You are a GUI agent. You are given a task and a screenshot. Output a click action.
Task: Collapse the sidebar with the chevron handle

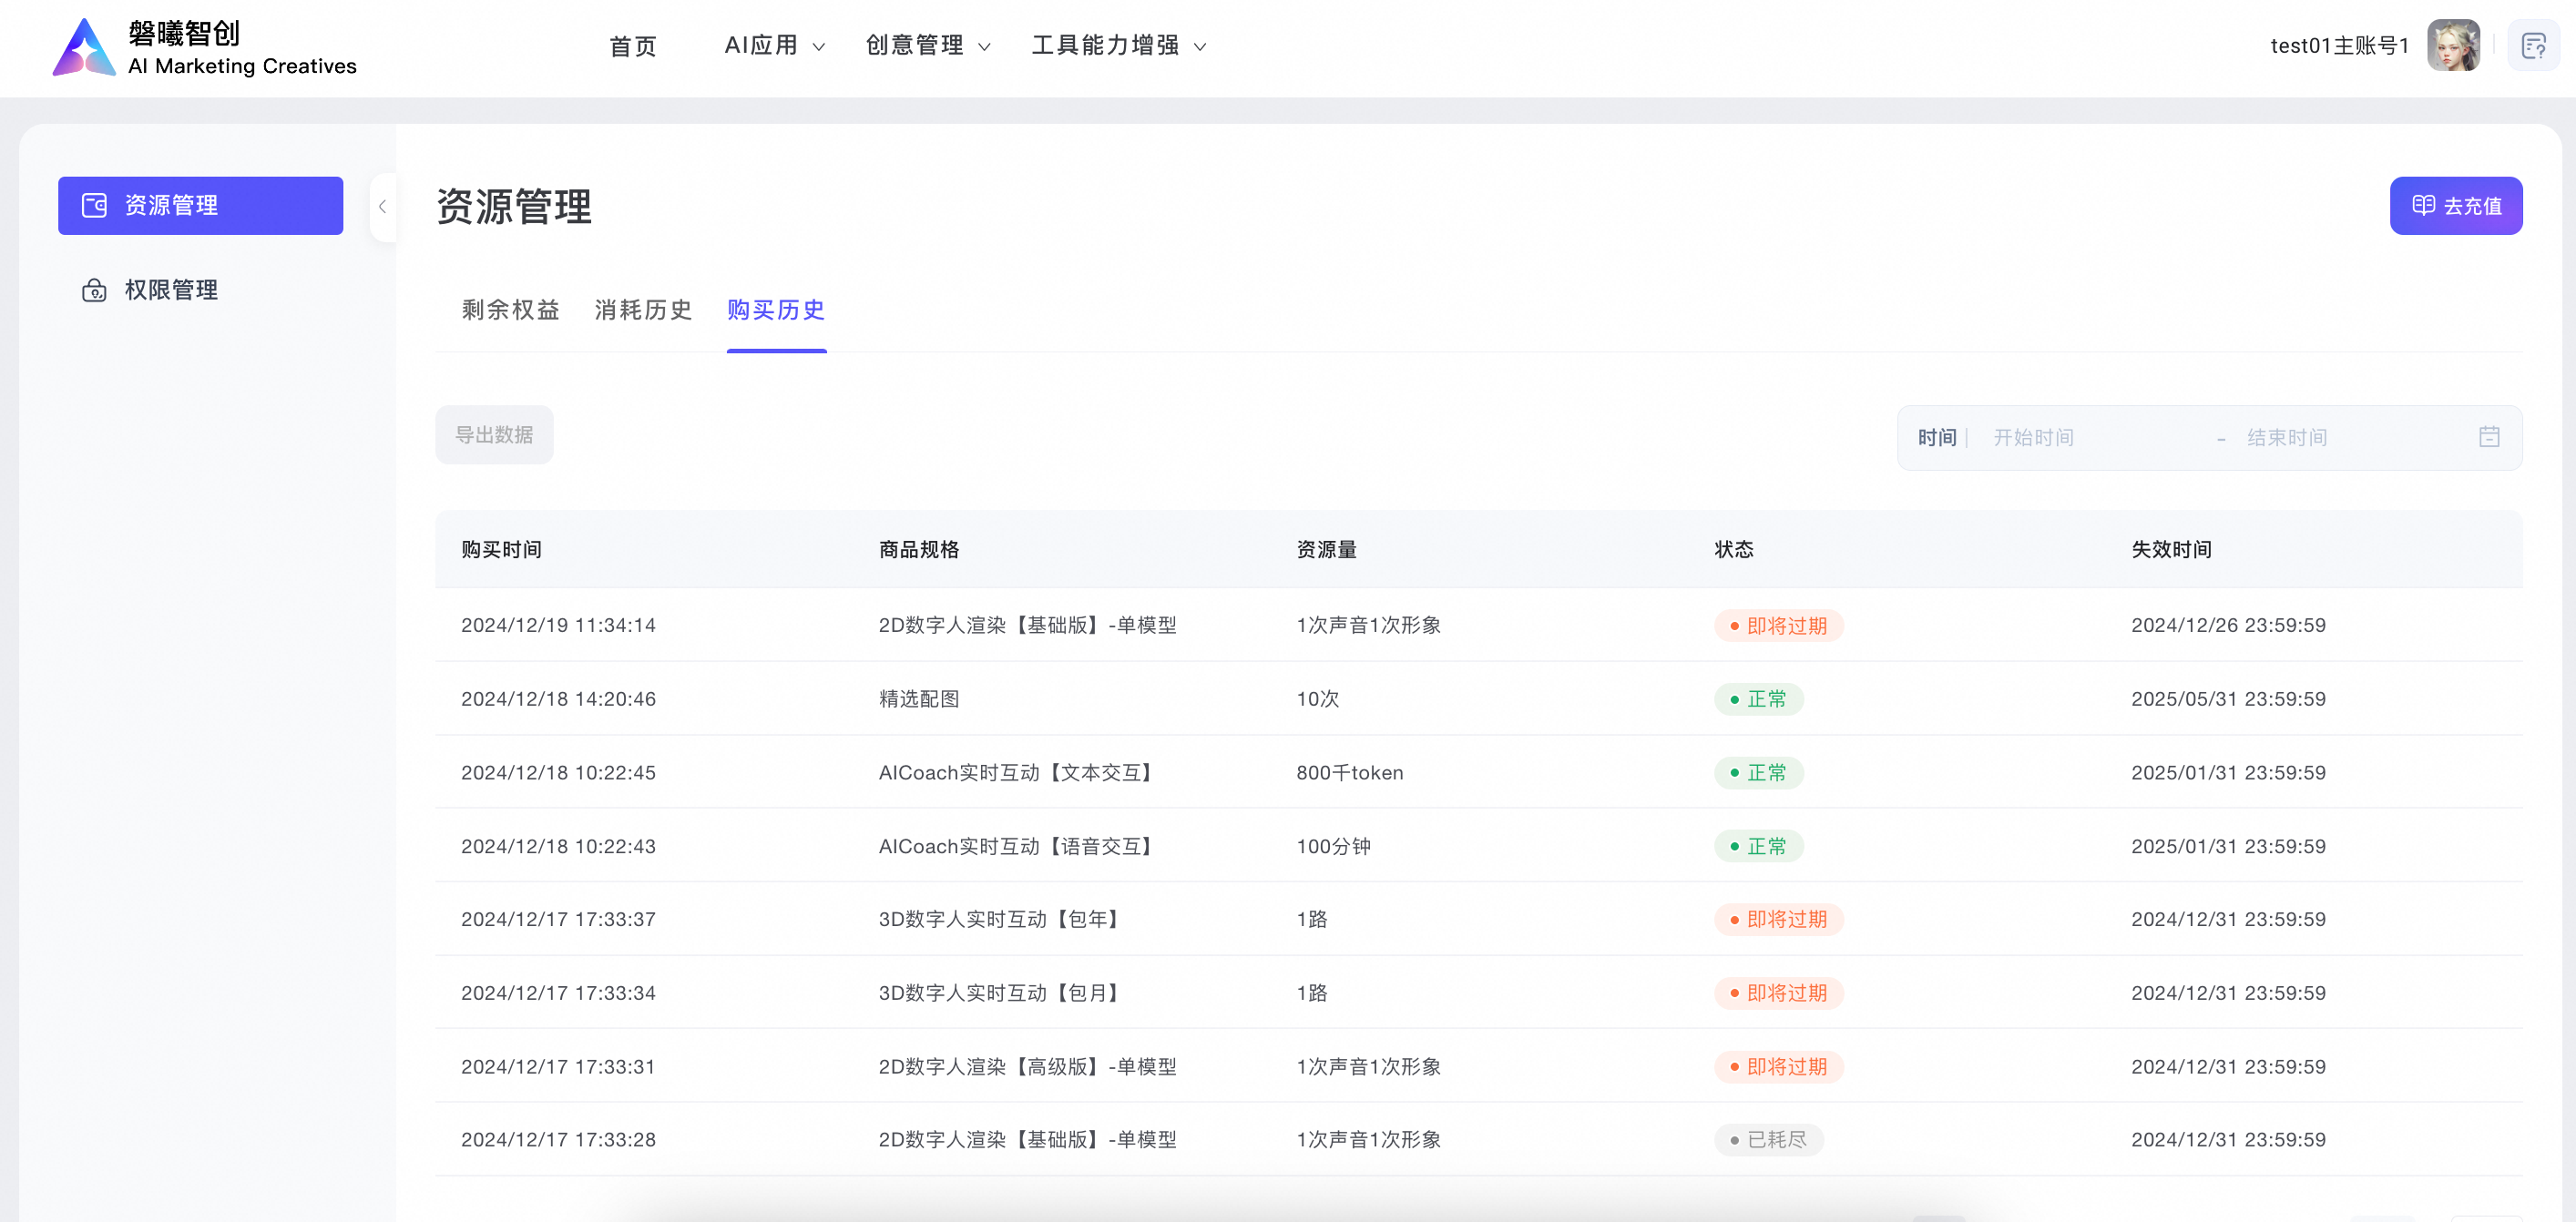click(x=382, y=207)
